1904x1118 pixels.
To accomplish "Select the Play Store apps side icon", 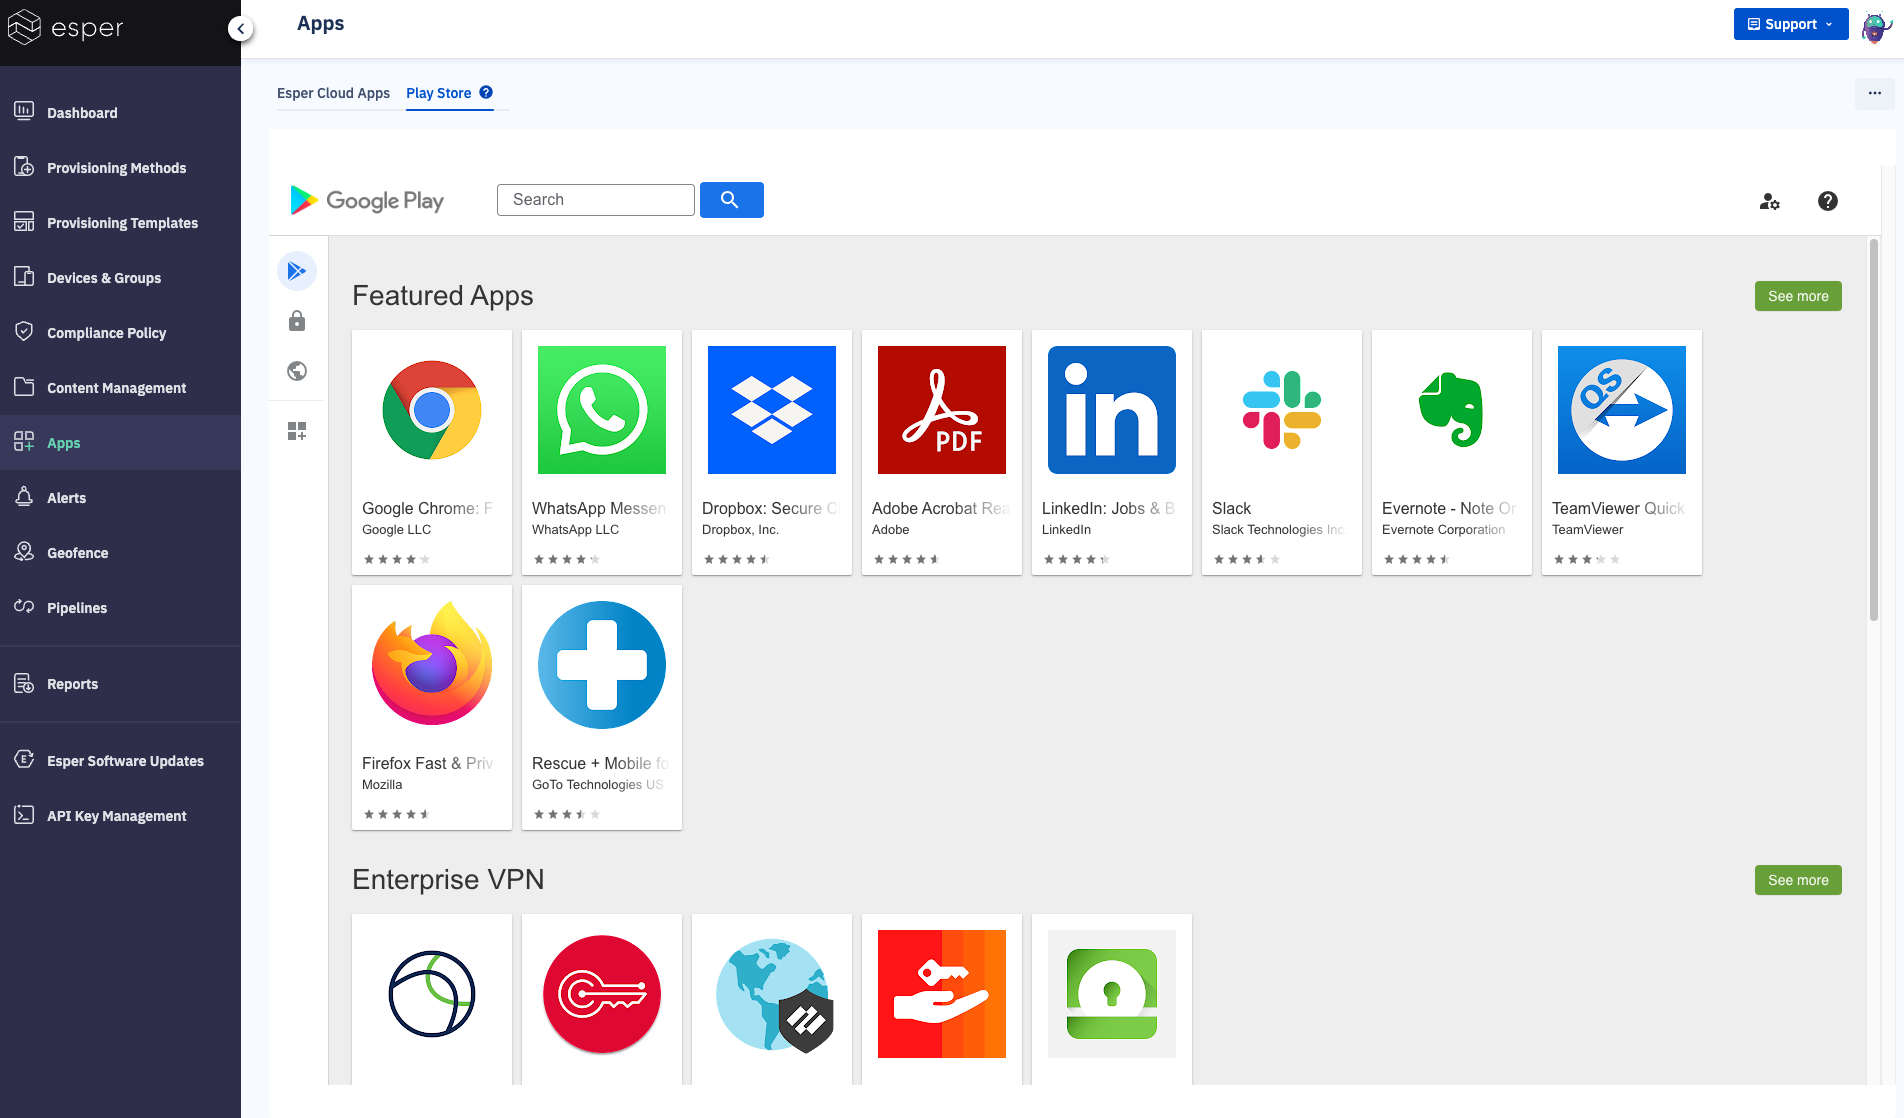I will coord(297,271).
